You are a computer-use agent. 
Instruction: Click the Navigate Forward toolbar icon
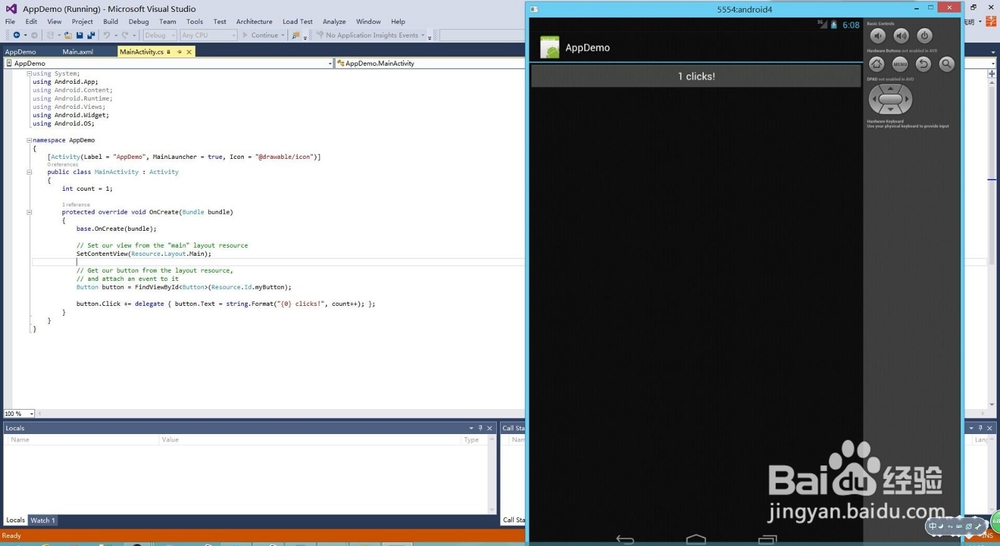click(x=34, y=35)
